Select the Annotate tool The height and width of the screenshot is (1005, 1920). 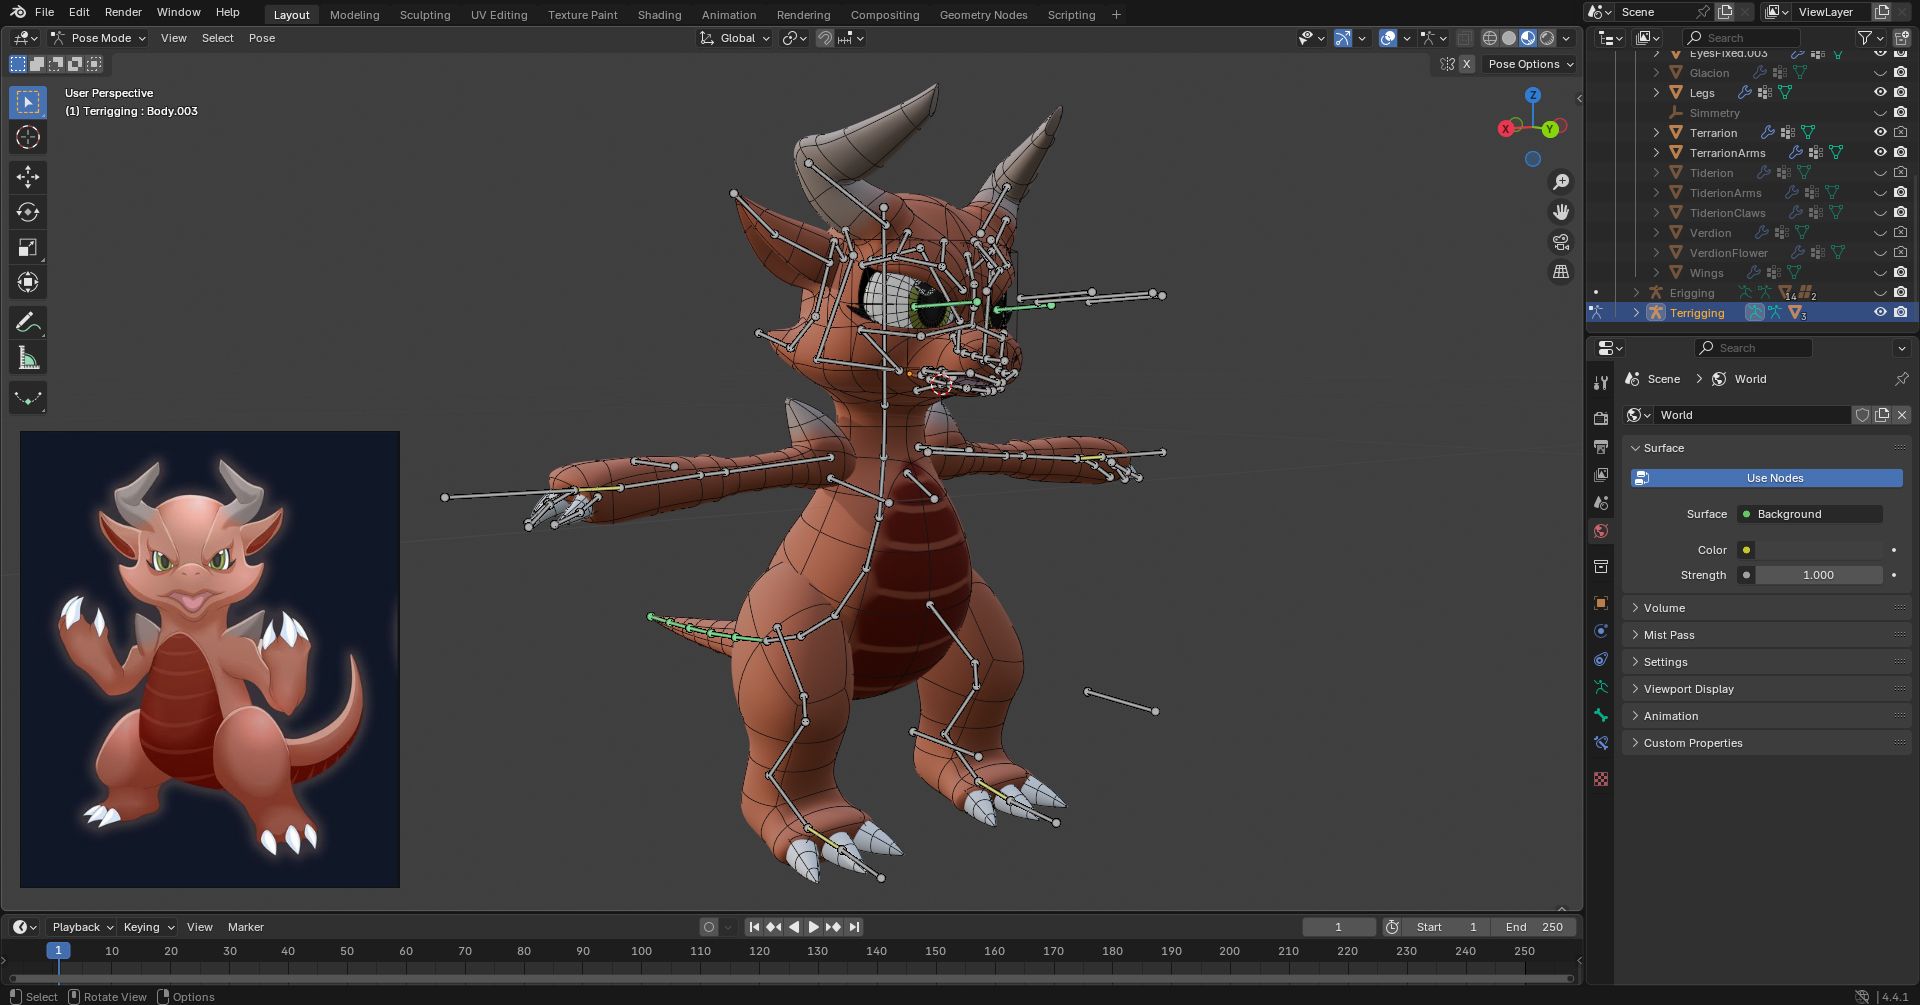click(x=28, y=322)
